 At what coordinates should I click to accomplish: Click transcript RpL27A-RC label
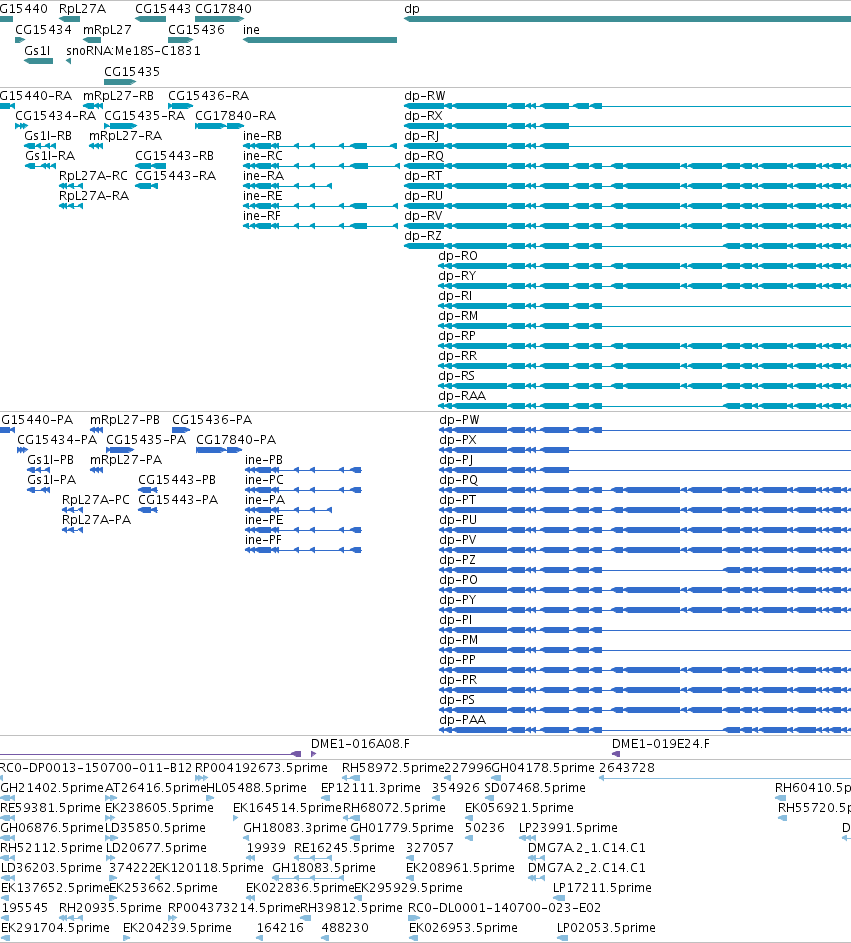click(x=93, y=176)
